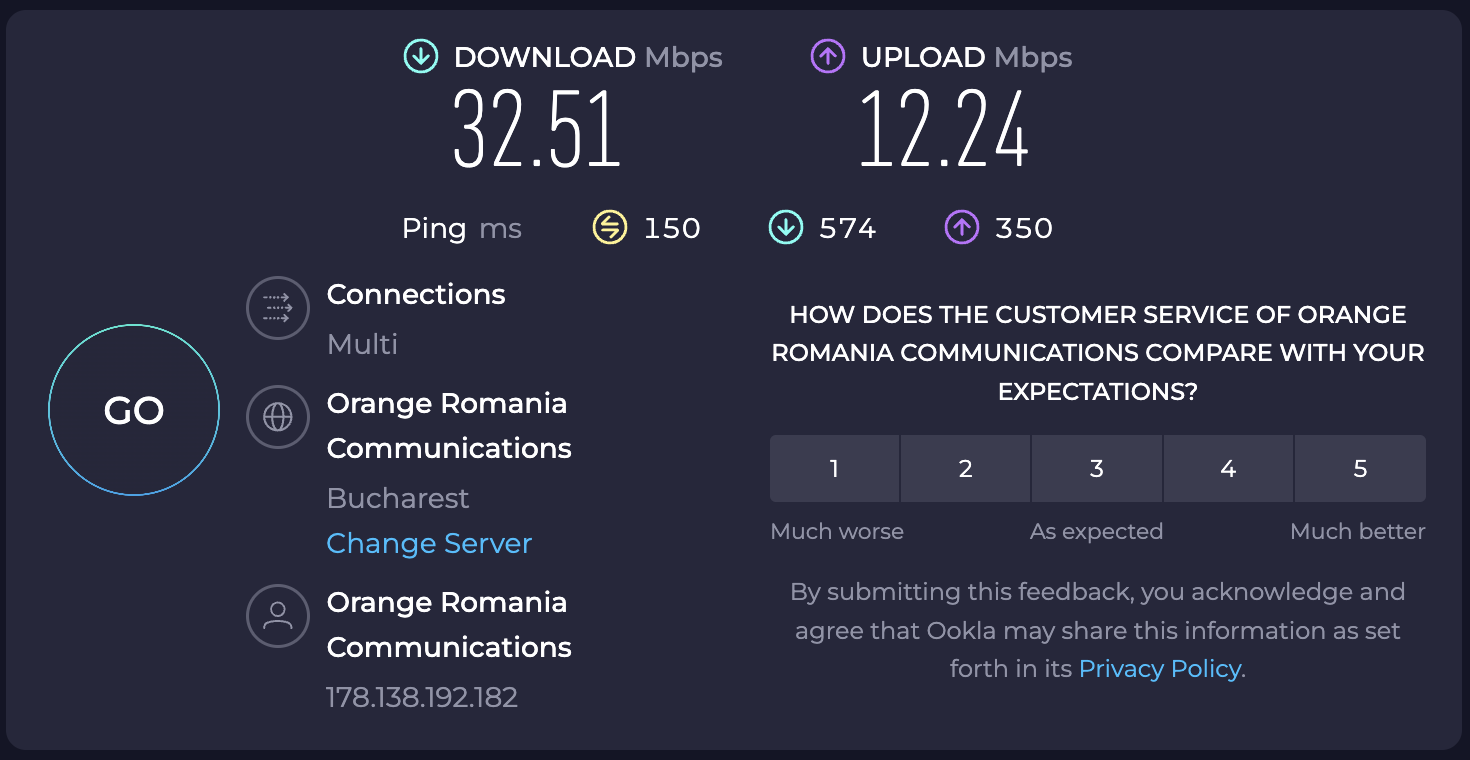1470x760 pixels.
Task: Click the yellow idle ping icon
Action: coord(609,228)
